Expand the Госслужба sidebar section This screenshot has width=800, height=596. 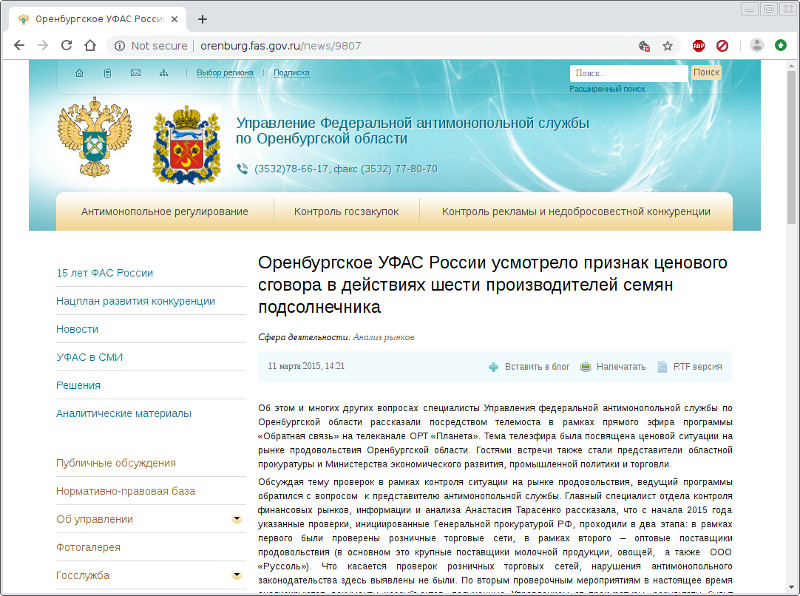236,575
